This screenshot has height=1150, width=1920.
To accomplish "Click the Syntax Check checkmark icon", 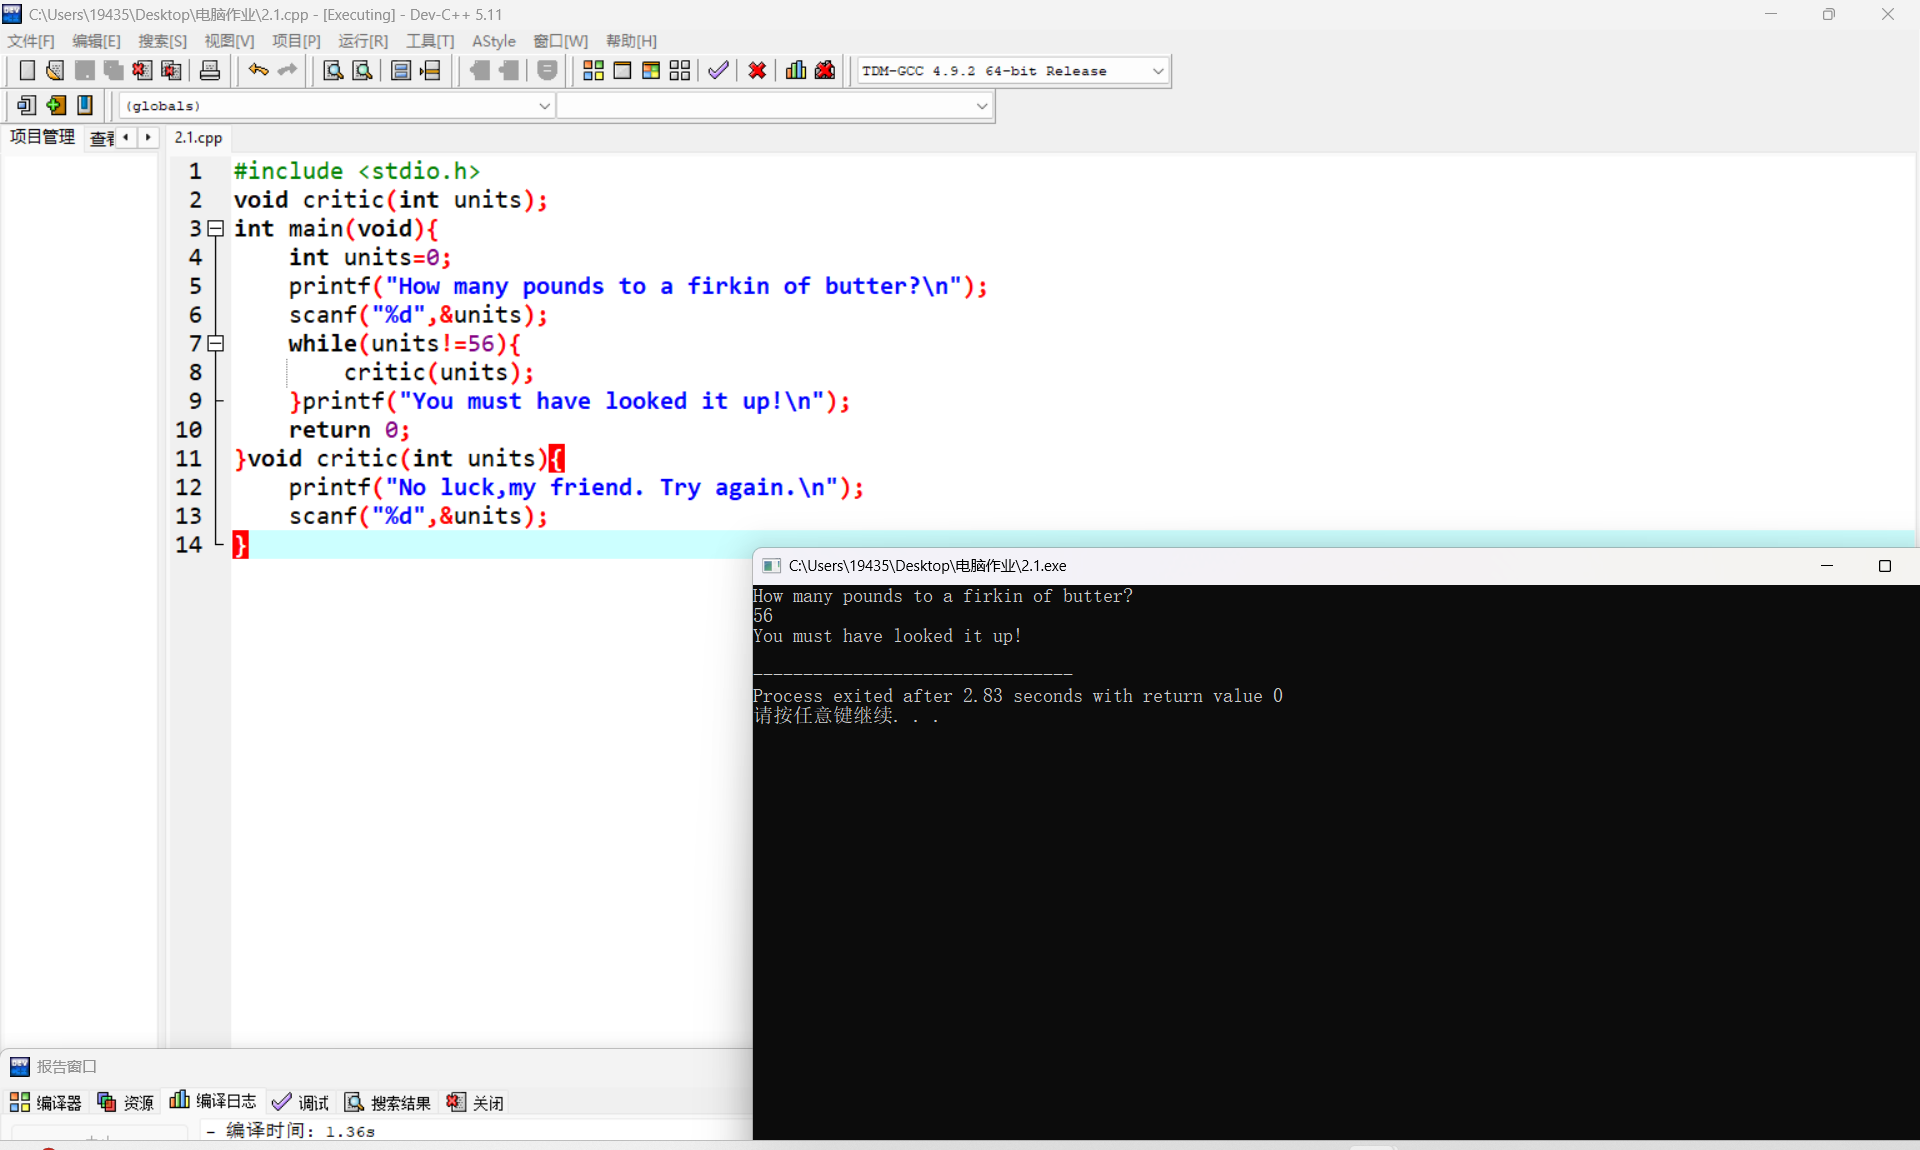I will pyautogui.click(x=718, y=71).
